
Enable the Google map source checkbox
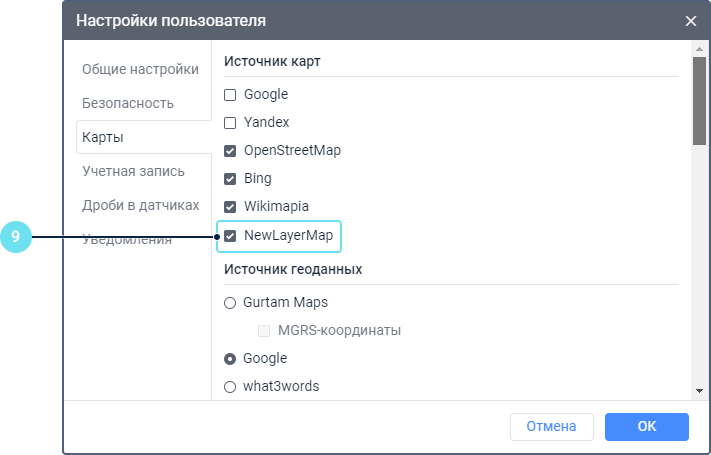(x=230, y=95)
